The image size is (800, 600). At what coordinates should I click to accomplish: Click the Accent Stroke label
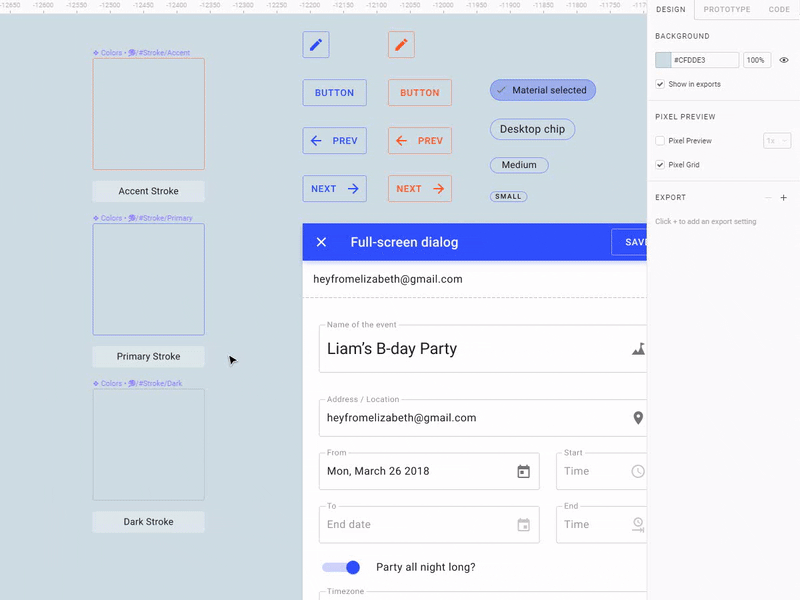click(148, 191)
